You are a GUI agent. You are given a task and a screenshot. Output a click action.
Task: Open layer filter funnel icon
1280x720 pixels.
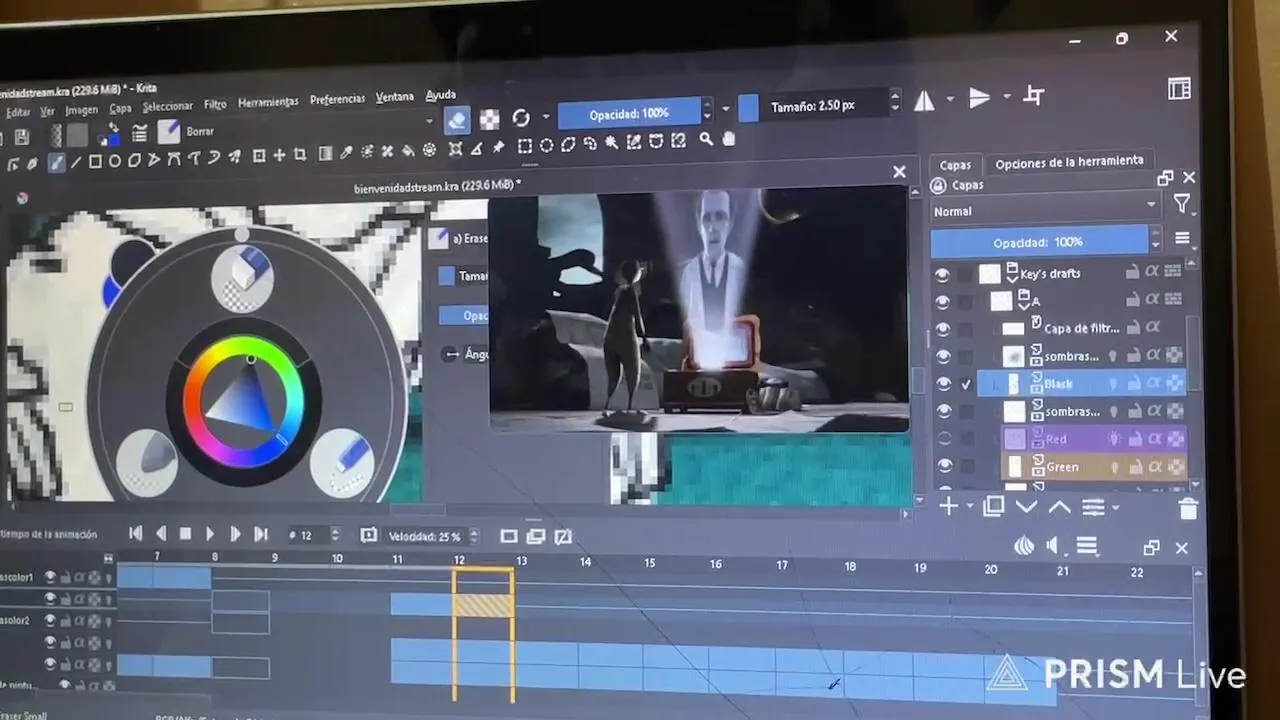[x=1182, y=204]
